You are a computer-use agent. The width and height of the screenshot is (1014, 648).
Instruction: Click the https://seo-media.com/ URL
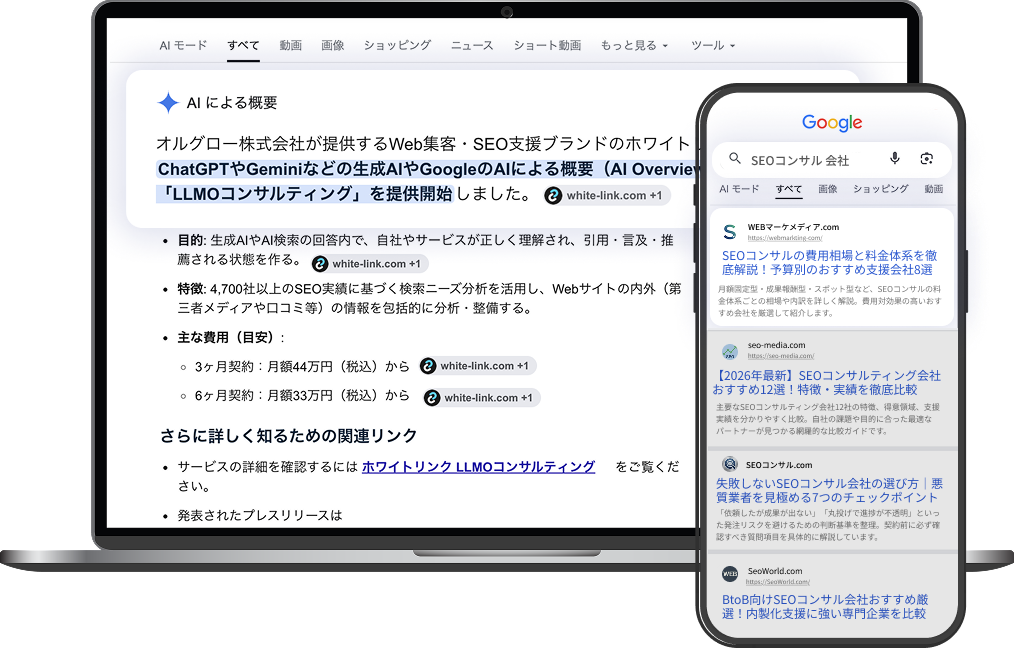(781, 356)
